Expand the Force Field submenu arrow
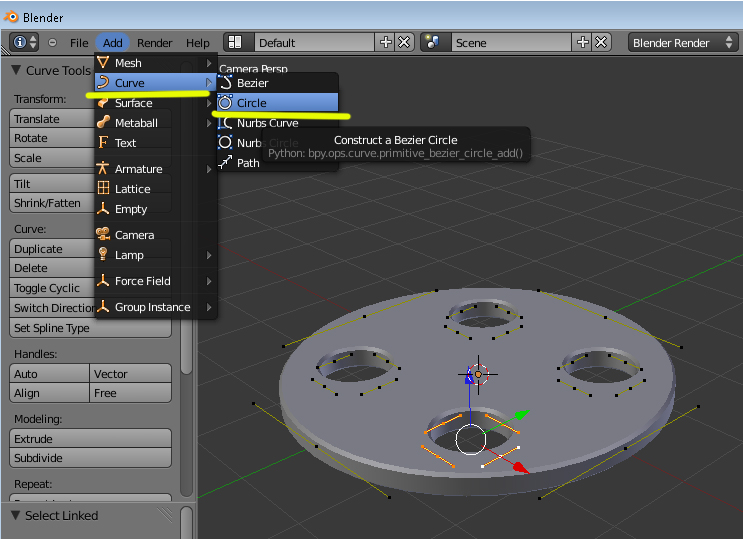The image size is (743, 539). [x=209, y=281]
